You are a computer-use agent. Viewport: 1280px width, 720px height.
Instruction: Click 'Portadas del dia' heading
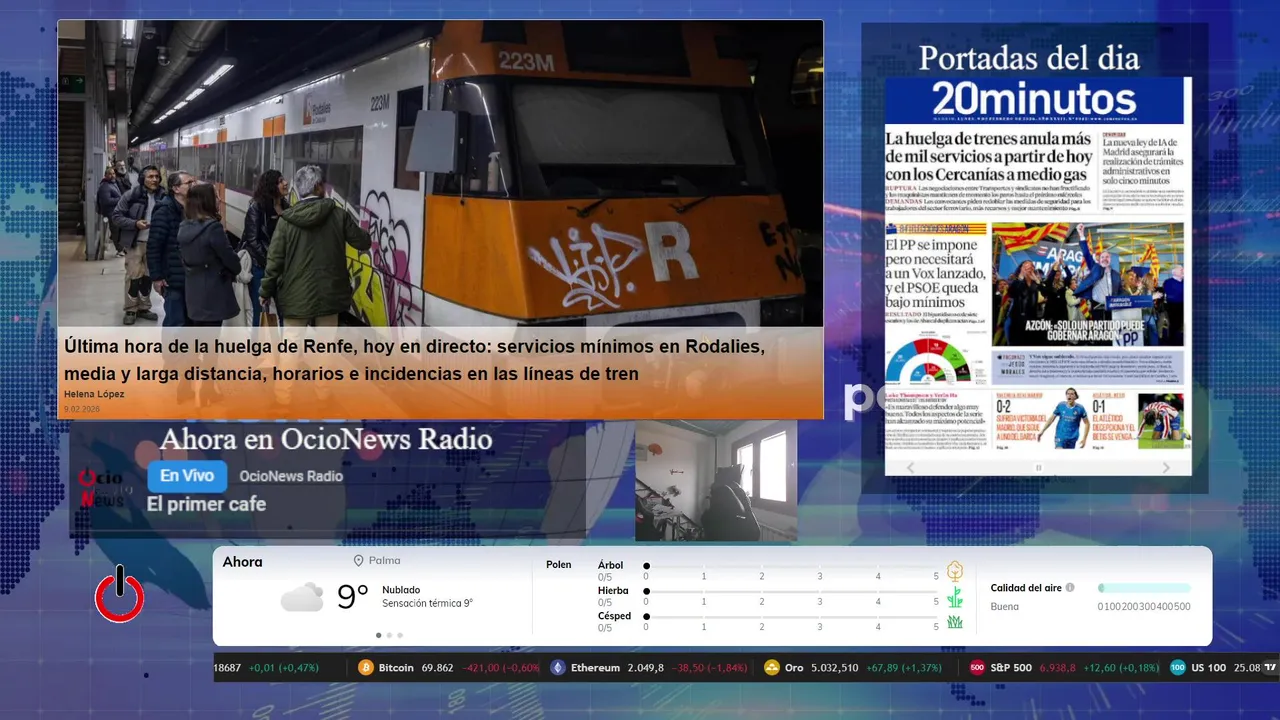pyautogui.click(x=1029, y=58)
